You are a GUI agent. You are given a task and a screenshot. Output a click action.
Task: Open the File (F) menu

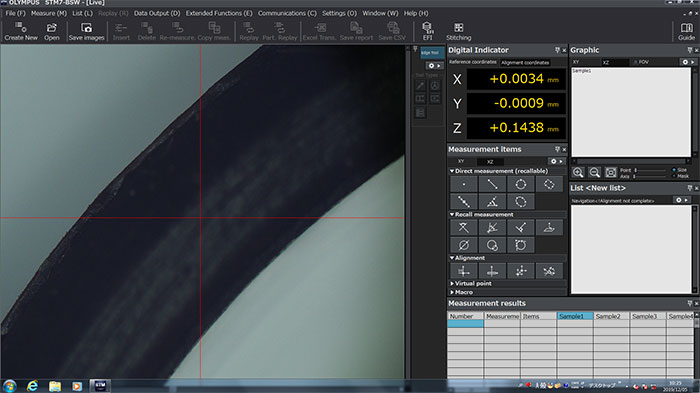[x=16, y=13]
